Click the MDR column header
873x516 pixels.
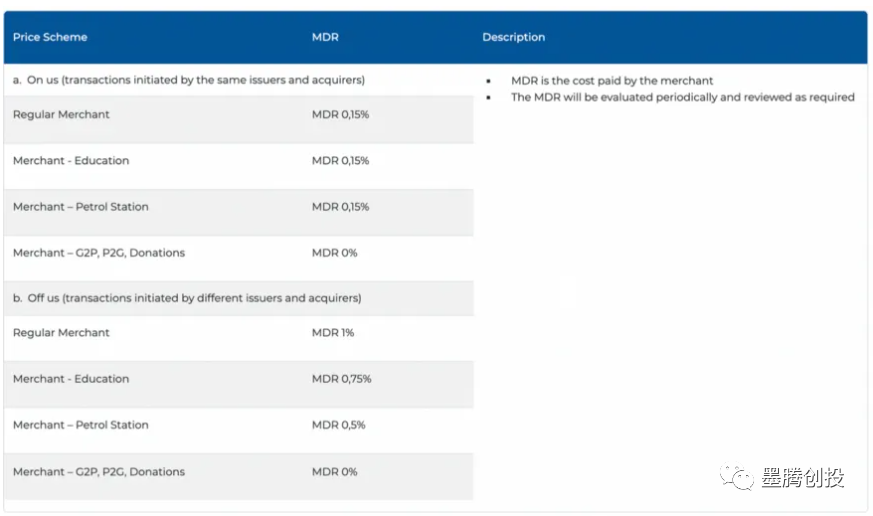coord(325,37)
